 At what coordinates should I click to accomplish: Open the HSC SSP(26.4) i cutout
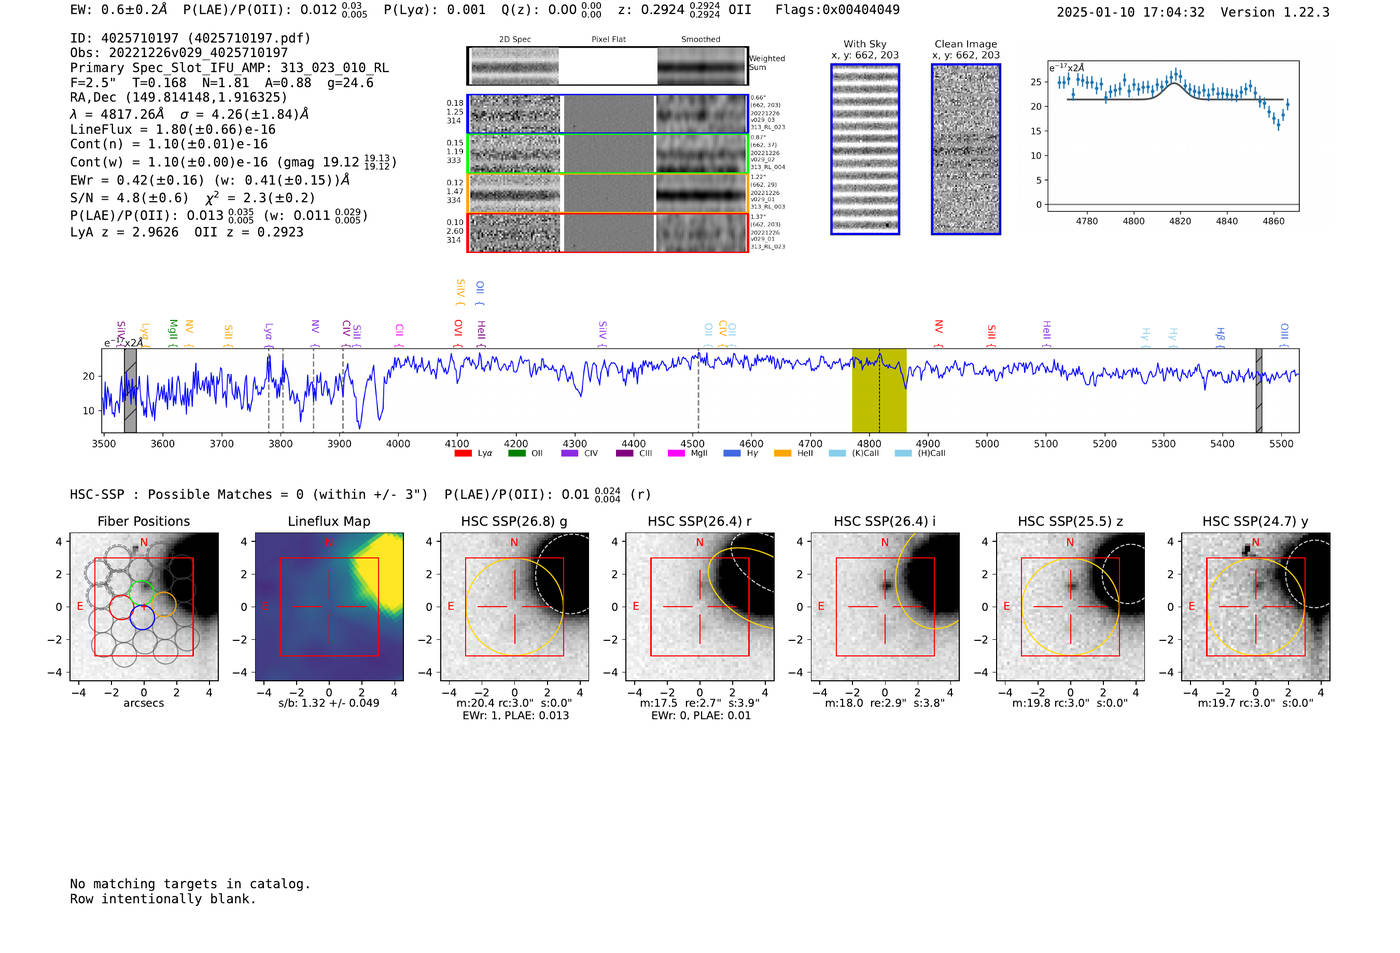click(x=885, y=607)
